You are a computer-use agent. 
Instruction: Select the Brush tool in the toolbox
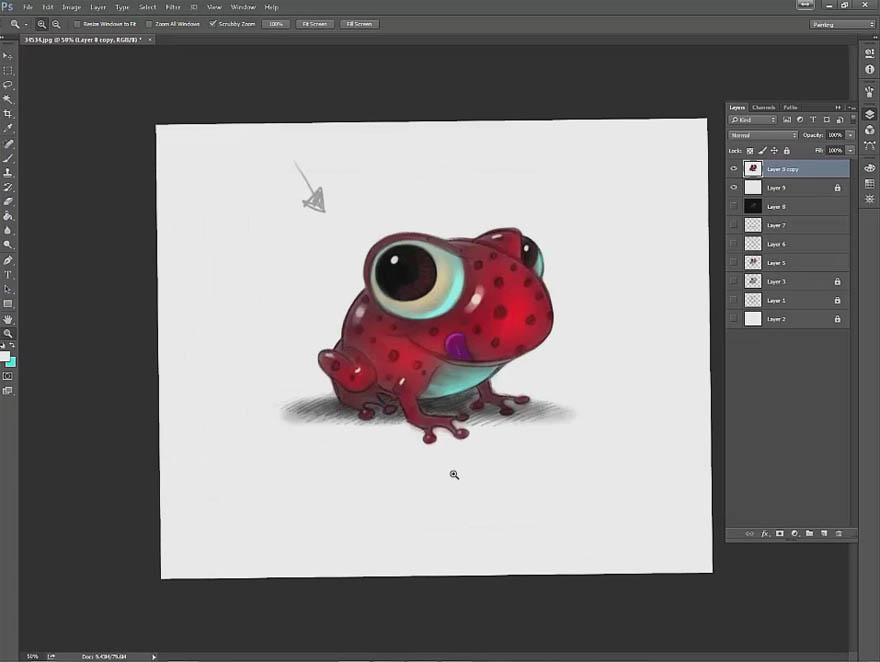(7, 158)
